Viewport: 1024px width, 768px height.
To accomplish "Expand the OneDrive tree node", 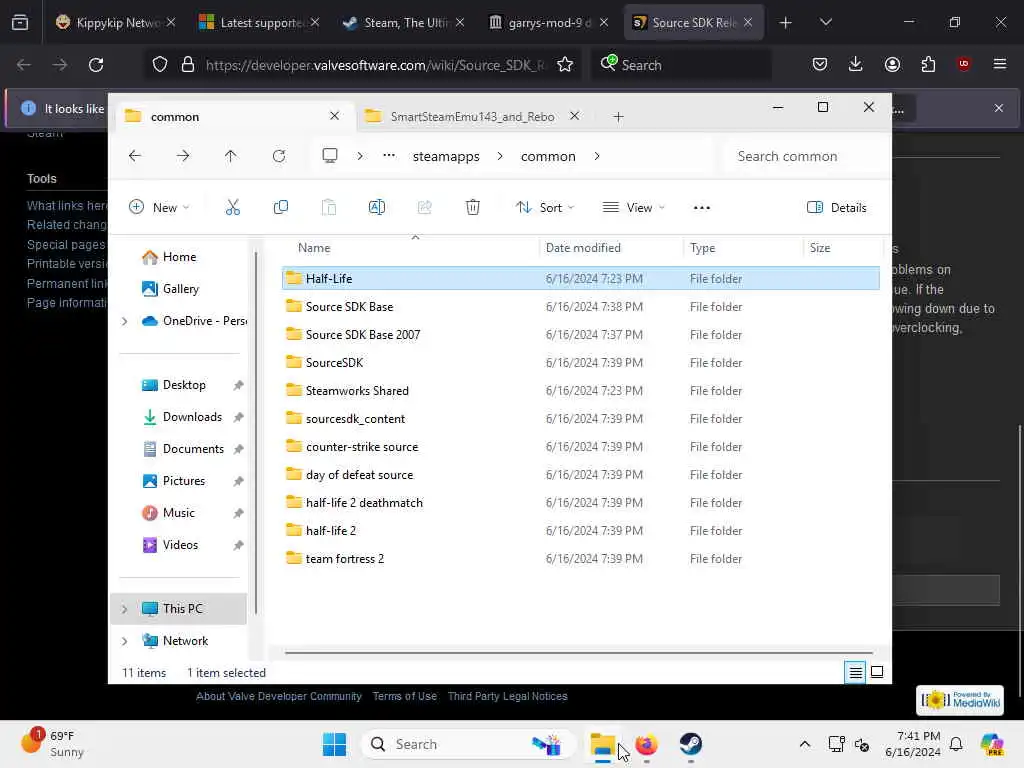I will click(124, 321).
